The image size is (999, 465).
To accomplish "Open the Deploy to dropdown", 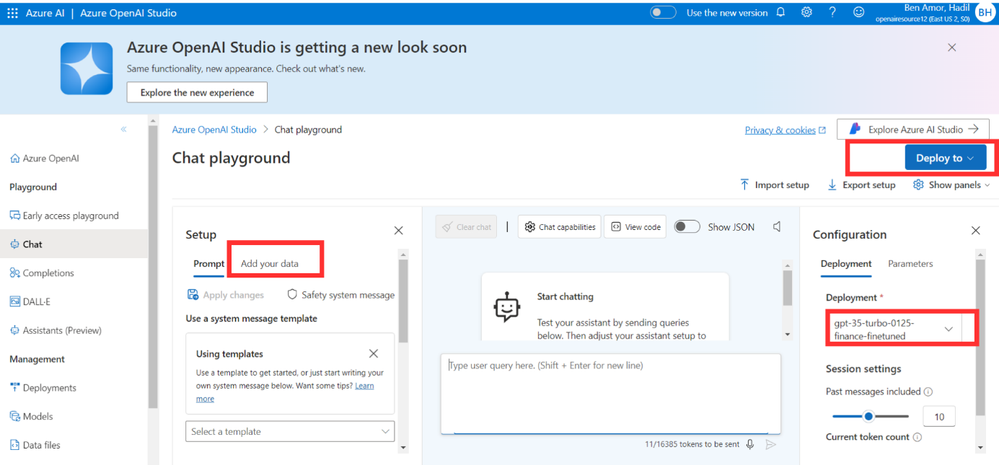I will (945, 158).
